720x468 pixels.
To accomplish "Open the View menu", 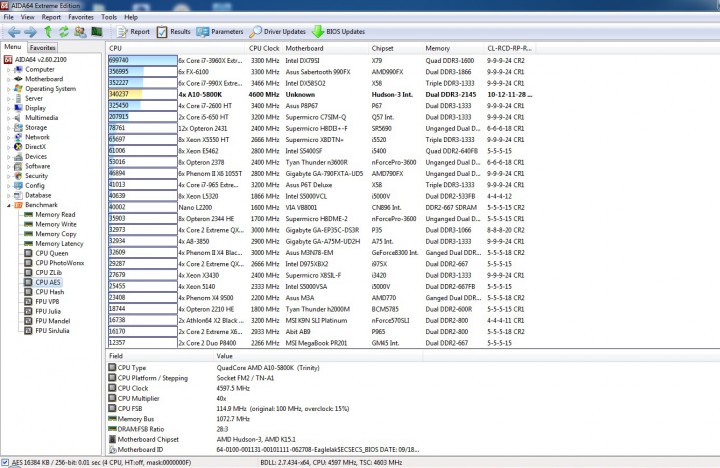I will point(28,17).
